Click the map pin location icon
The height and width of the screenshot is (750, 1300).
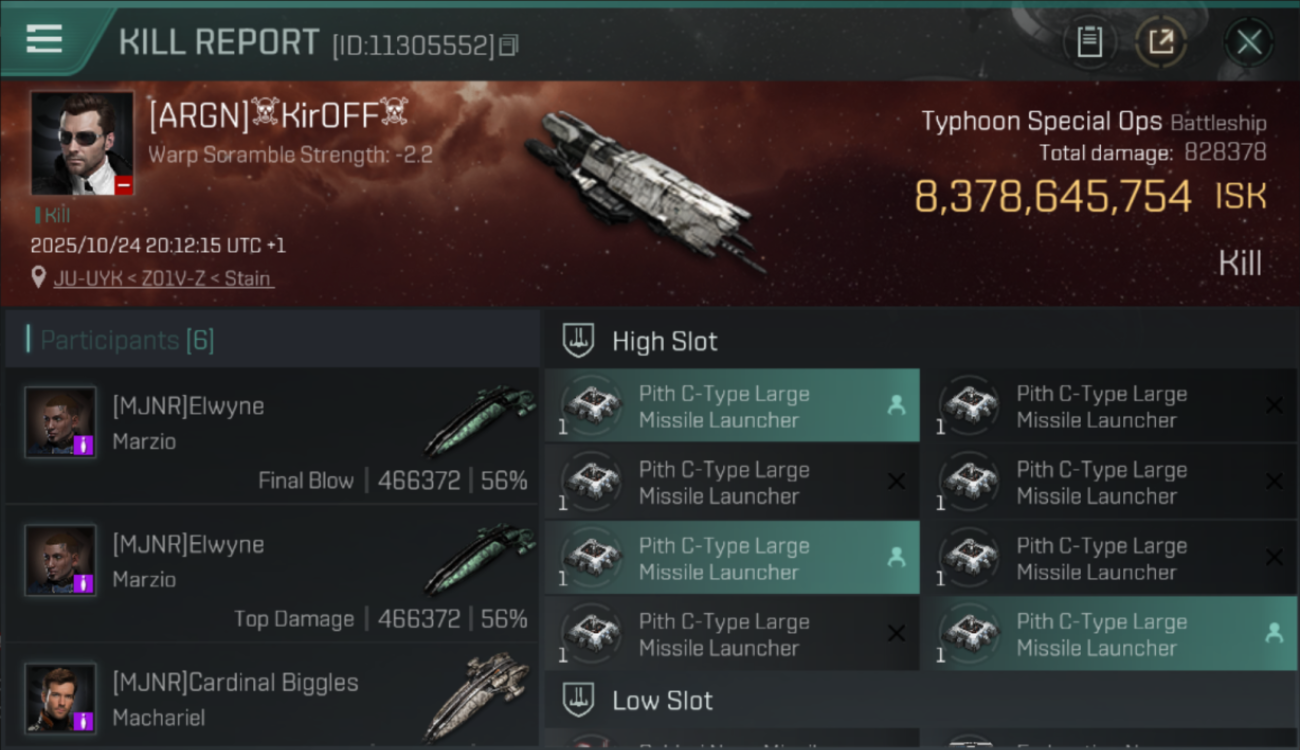click(38, 278)
